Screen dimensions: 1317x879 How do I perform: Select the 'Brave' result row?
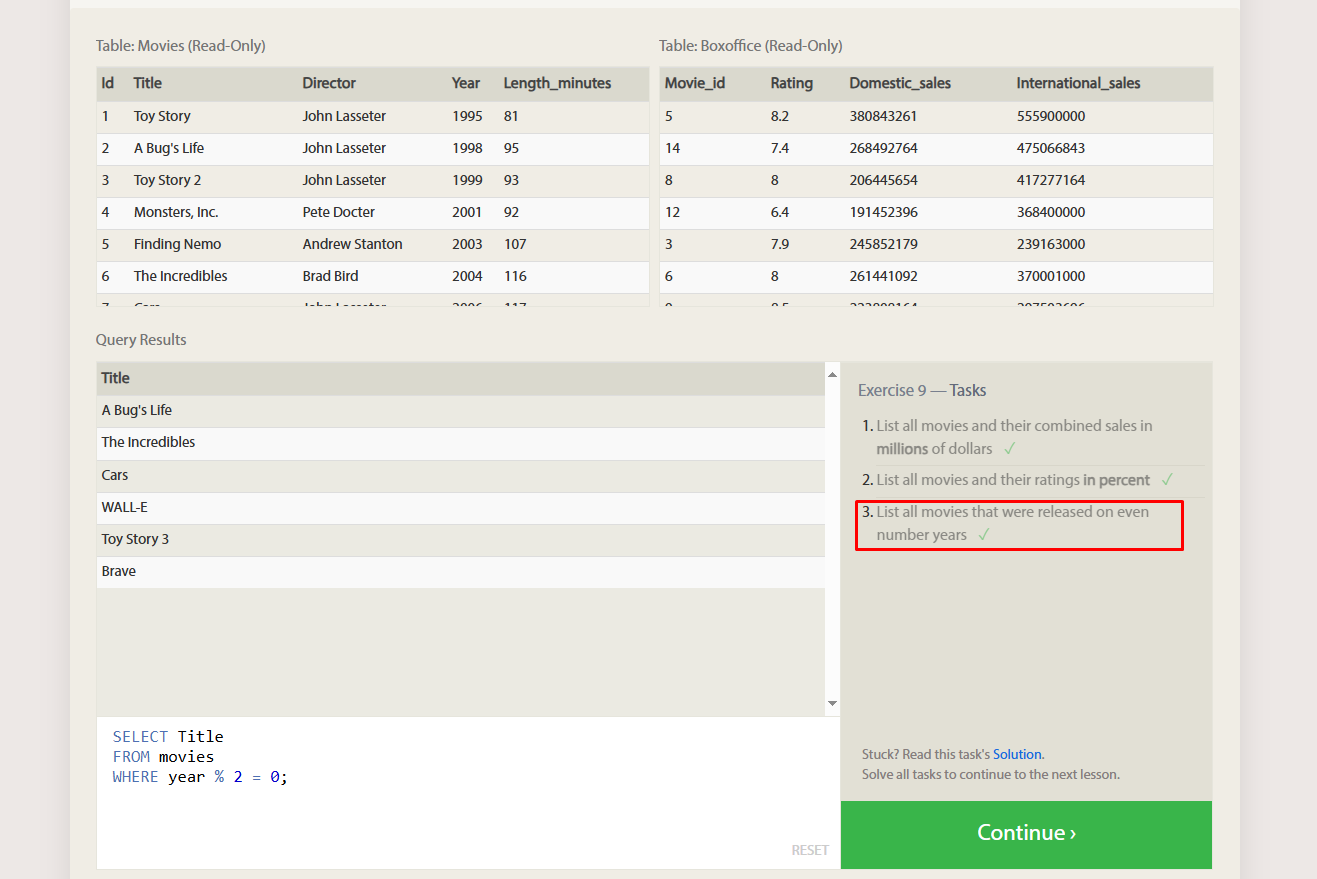coord(461,571)
